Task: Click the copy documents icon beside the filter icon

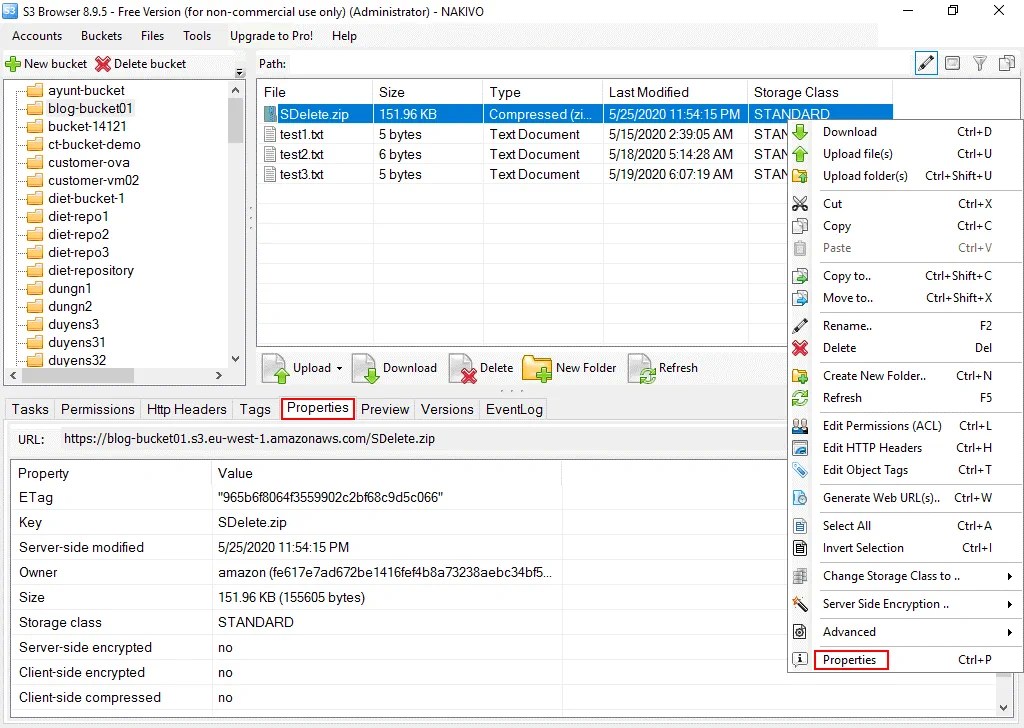Action: pos(1006,62)
